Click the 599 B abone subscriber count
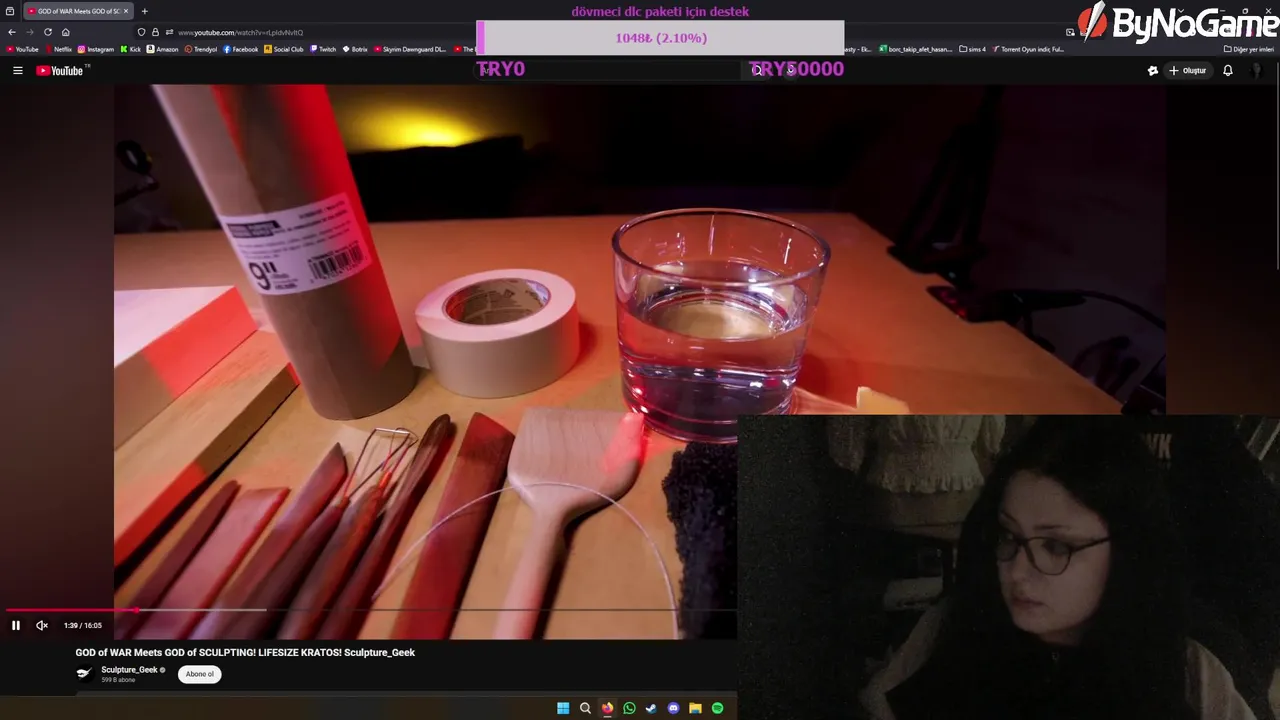This screenshot has width=1280, height=720. [x=118, y=680]
